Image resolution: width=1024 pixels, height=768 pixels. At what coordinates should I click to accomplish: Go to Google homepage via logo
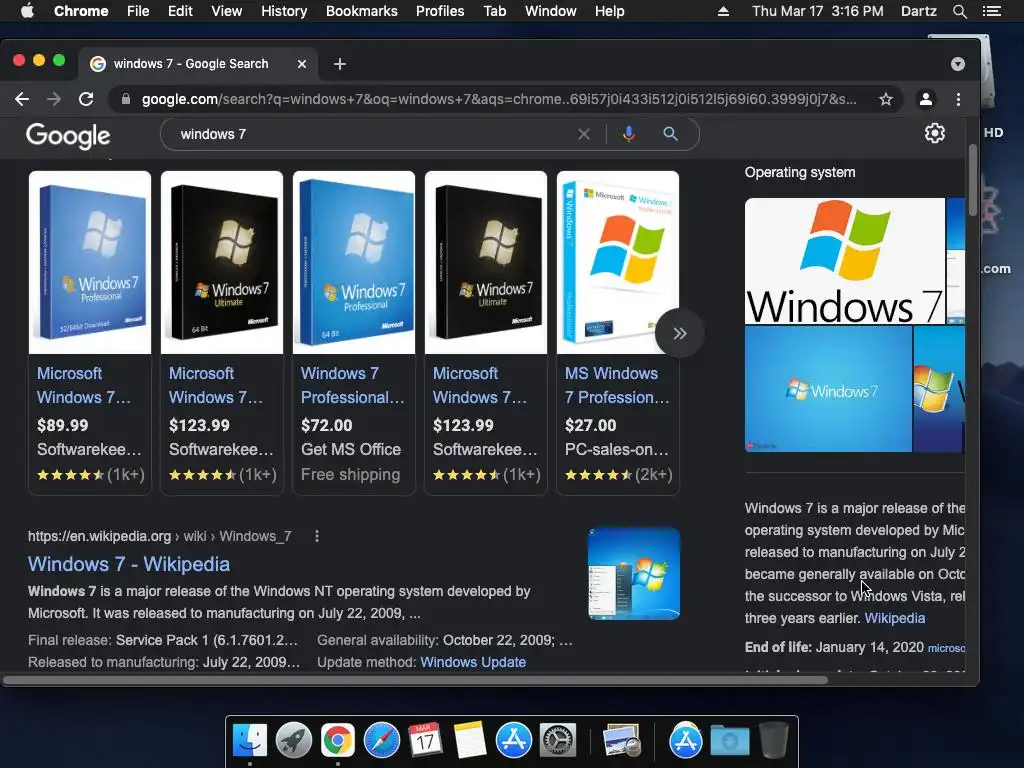(68, 136)
